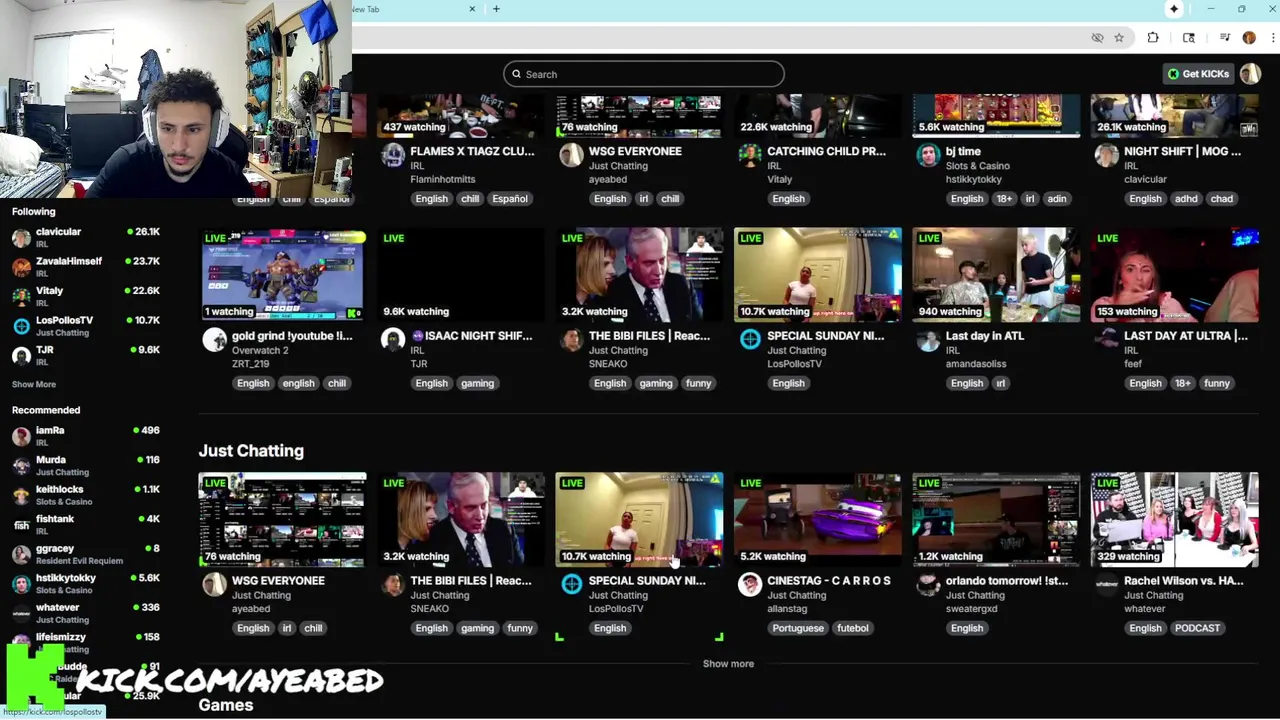Open orlando tomorrow stream thumbnail
Viewport: 1280px width, 720px height.
click(x=996, y=520)
